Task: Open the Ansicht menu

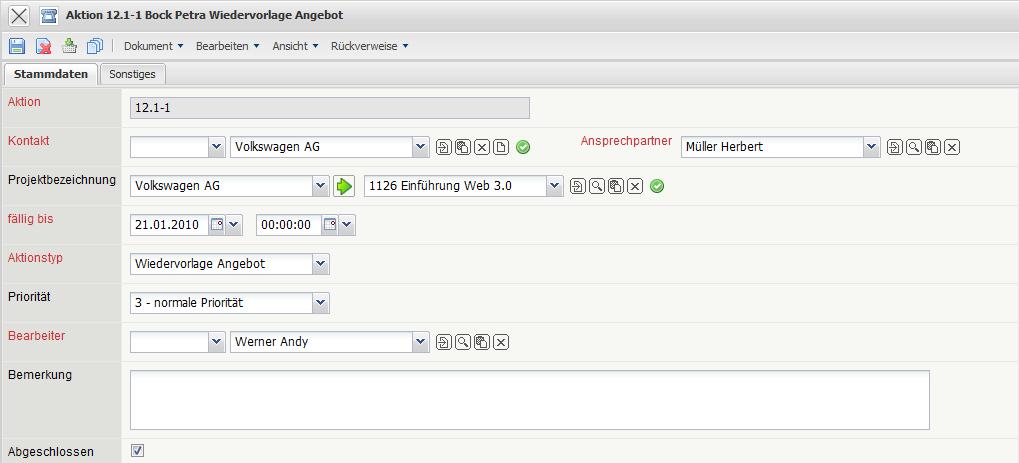Action: point(295,46)
